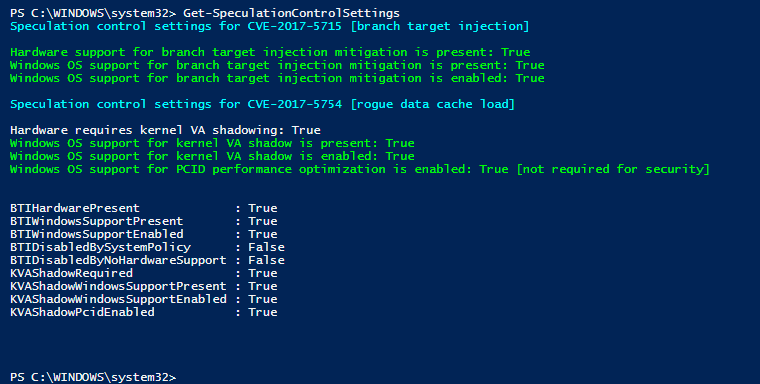The image size is (760, 384).
Task: Click the bottom PS C:\WINDOWS\system32 prompt
Action: pos(93,377)
